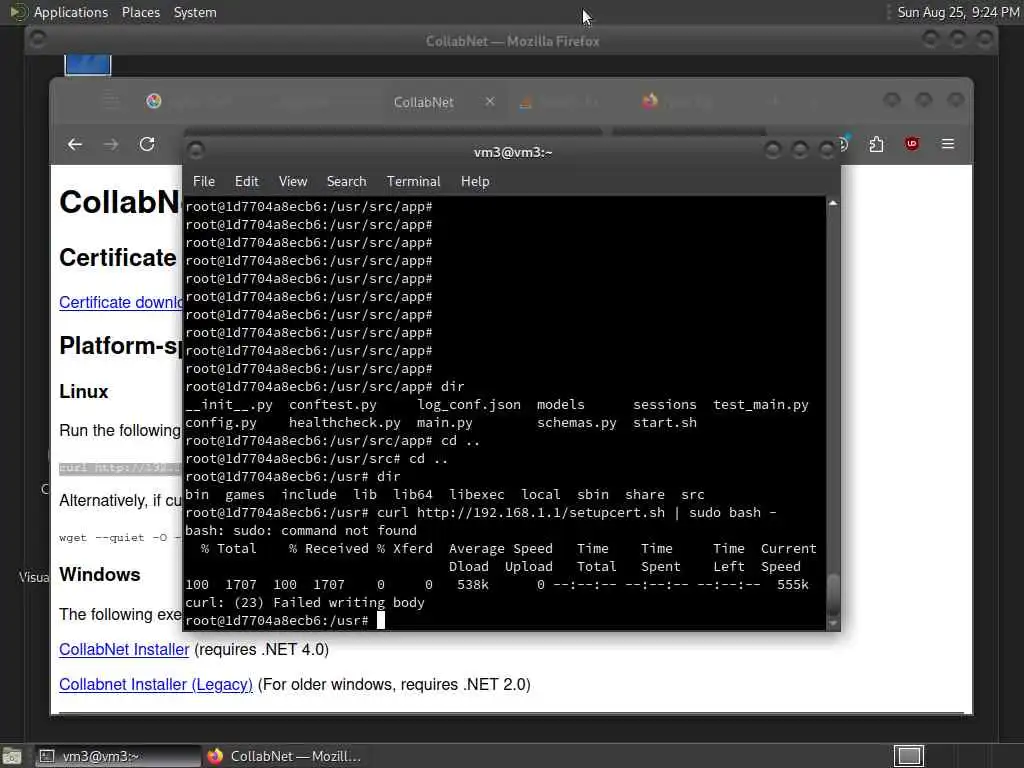Image resolution: width=1024 pixels, height=768 pixels.
Task: Click the terminal scrollbar thumb
Action: coord(833,595)
